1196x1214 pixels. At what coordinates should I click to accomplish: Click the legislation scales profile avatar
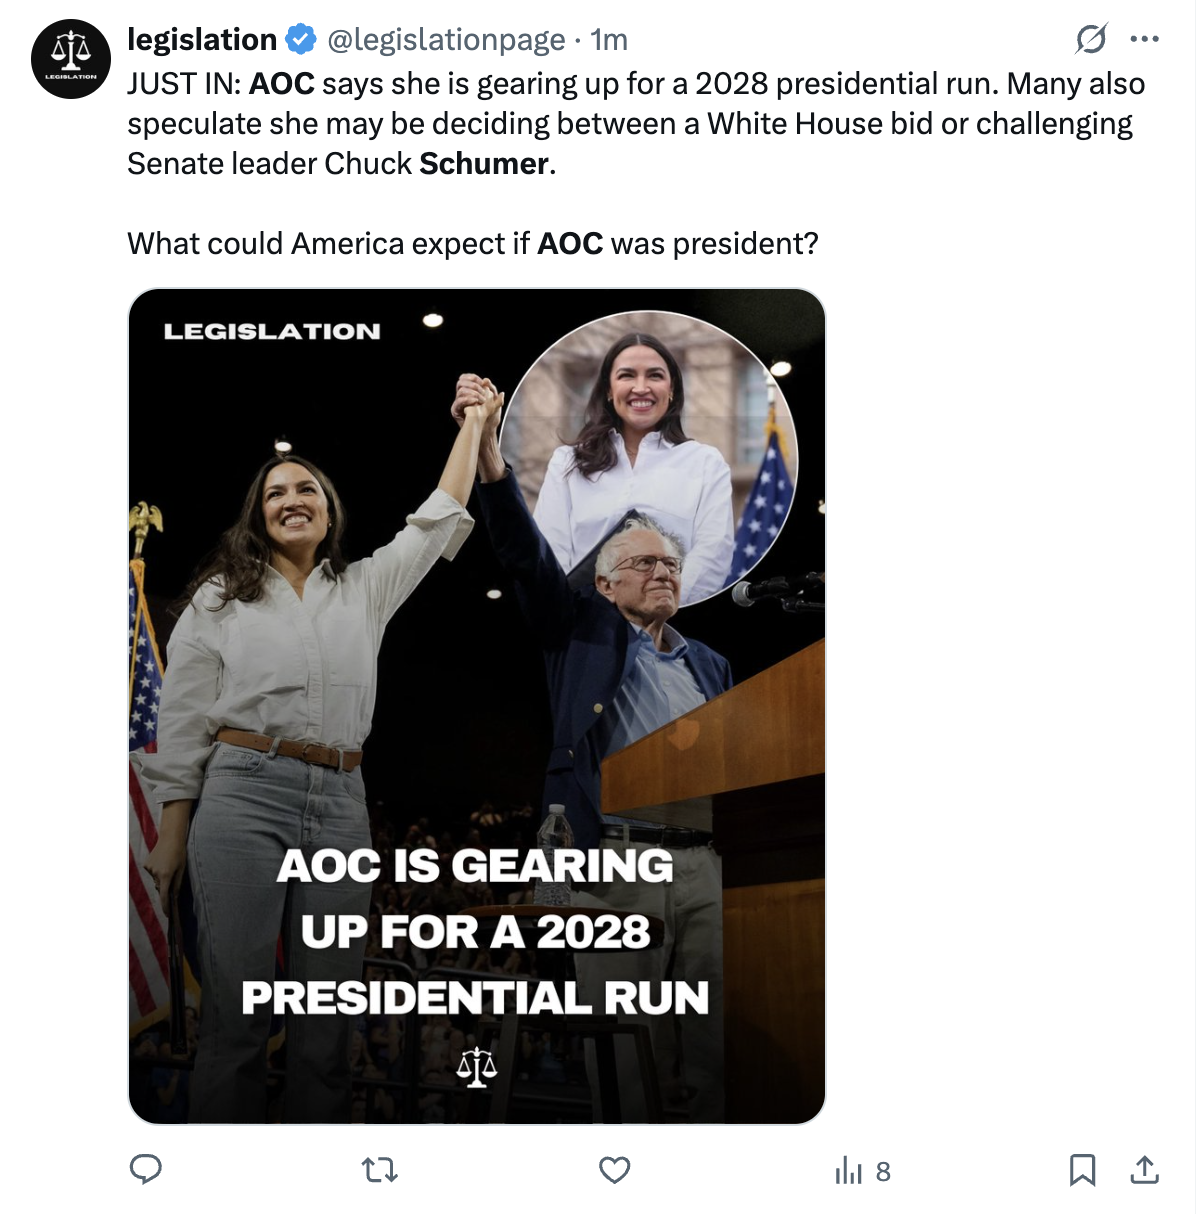click(x=71, y=59)
